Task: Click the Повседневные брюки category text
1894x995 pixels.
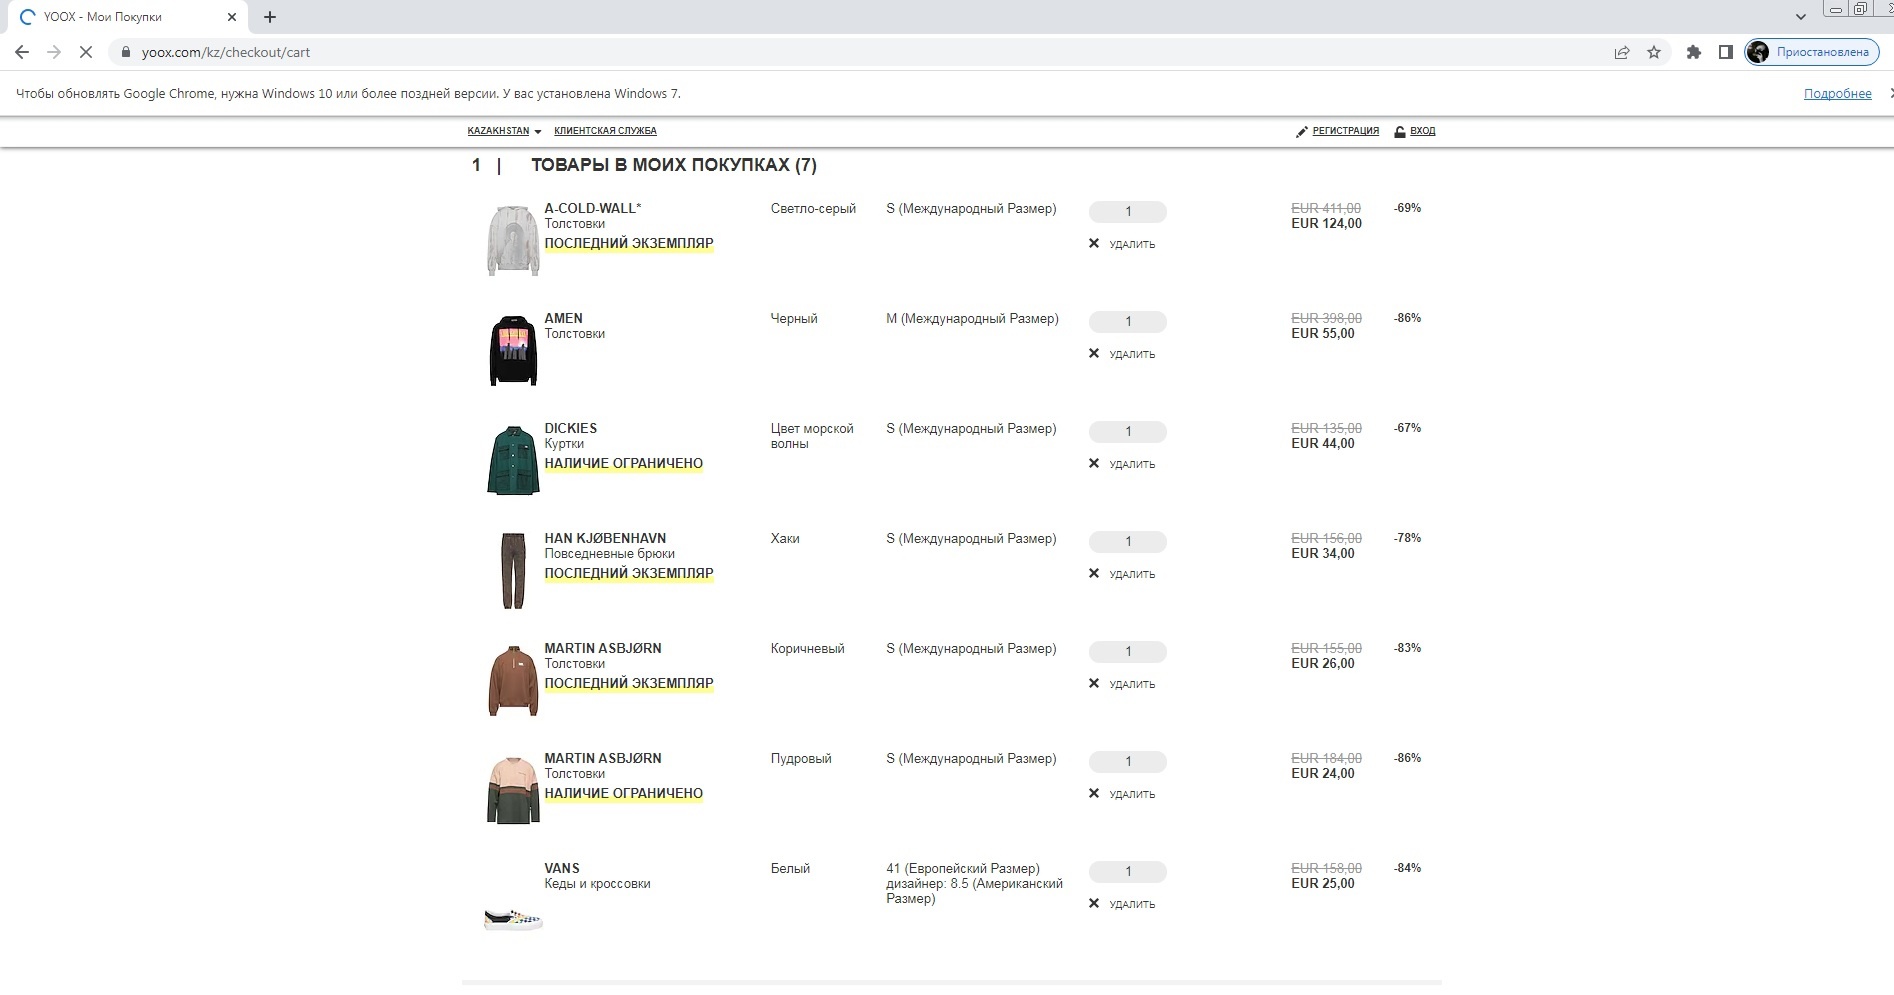Action: pyautogui.click(x=609, y=554)
